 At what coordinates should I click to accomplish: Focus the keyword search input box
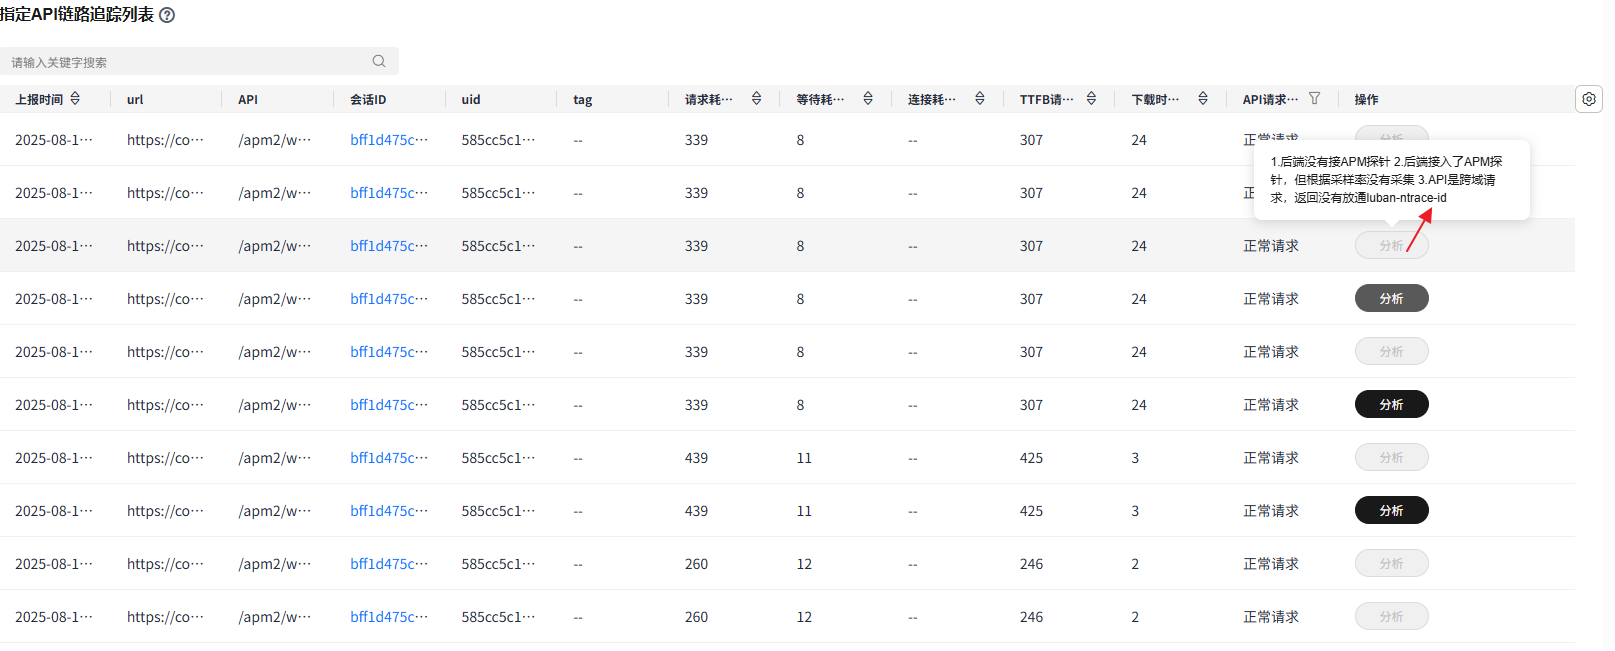(x=185, y=62)
